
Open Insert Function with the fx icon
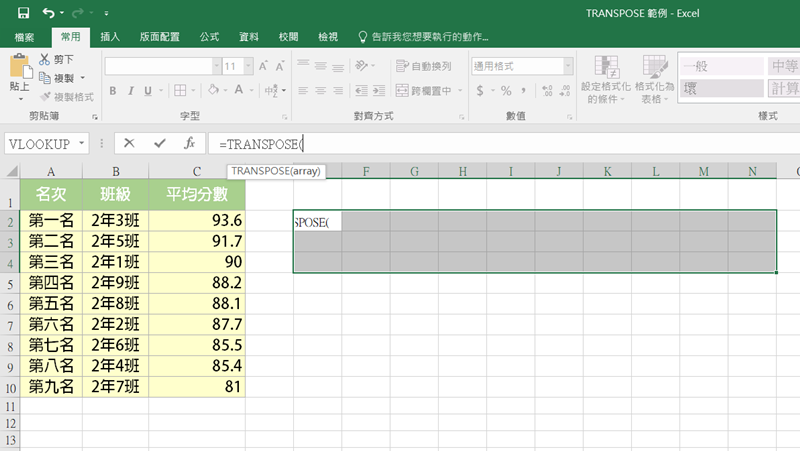[189, 143]
